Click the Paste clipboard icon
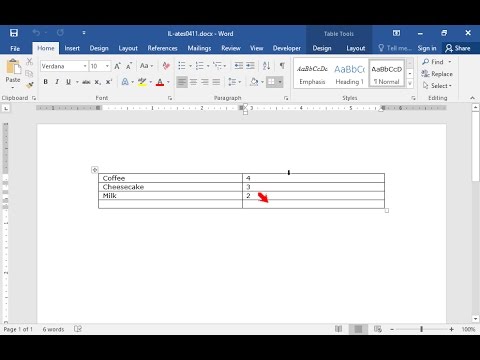The height and width of the screenshot is (360, 480). click(x=13, y=67)
